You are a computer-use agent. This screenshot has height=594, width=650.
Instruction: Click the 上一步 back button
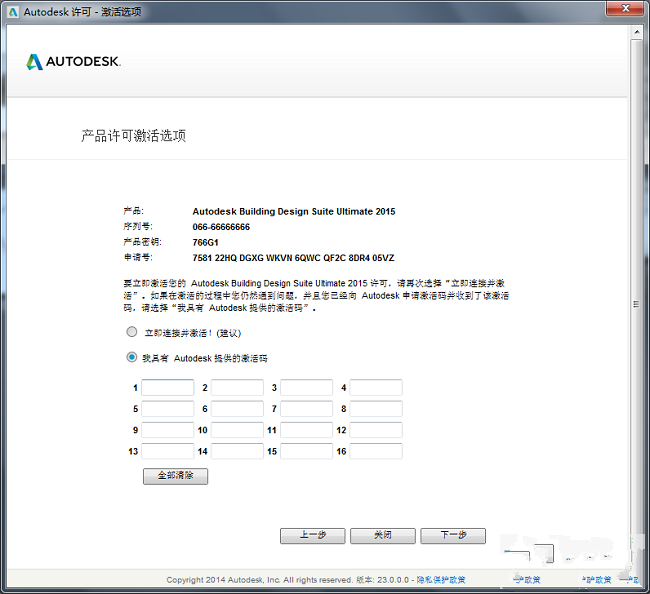pyautogui.click(x=313, y=536)
